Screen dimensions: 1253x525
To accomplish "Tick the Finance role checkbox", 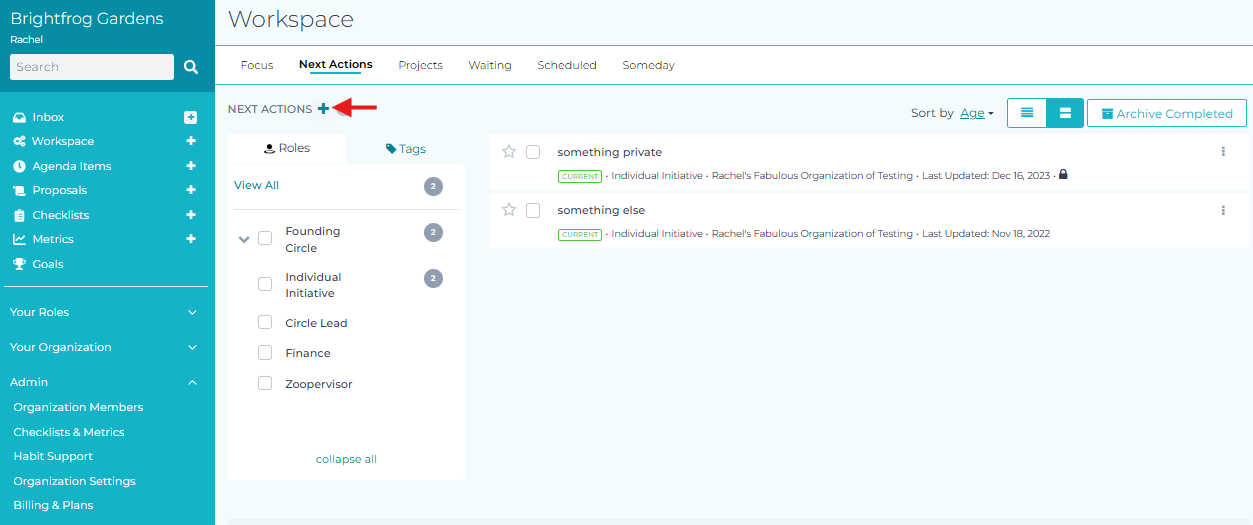I will pyautogui.click(x=265, y=353).
